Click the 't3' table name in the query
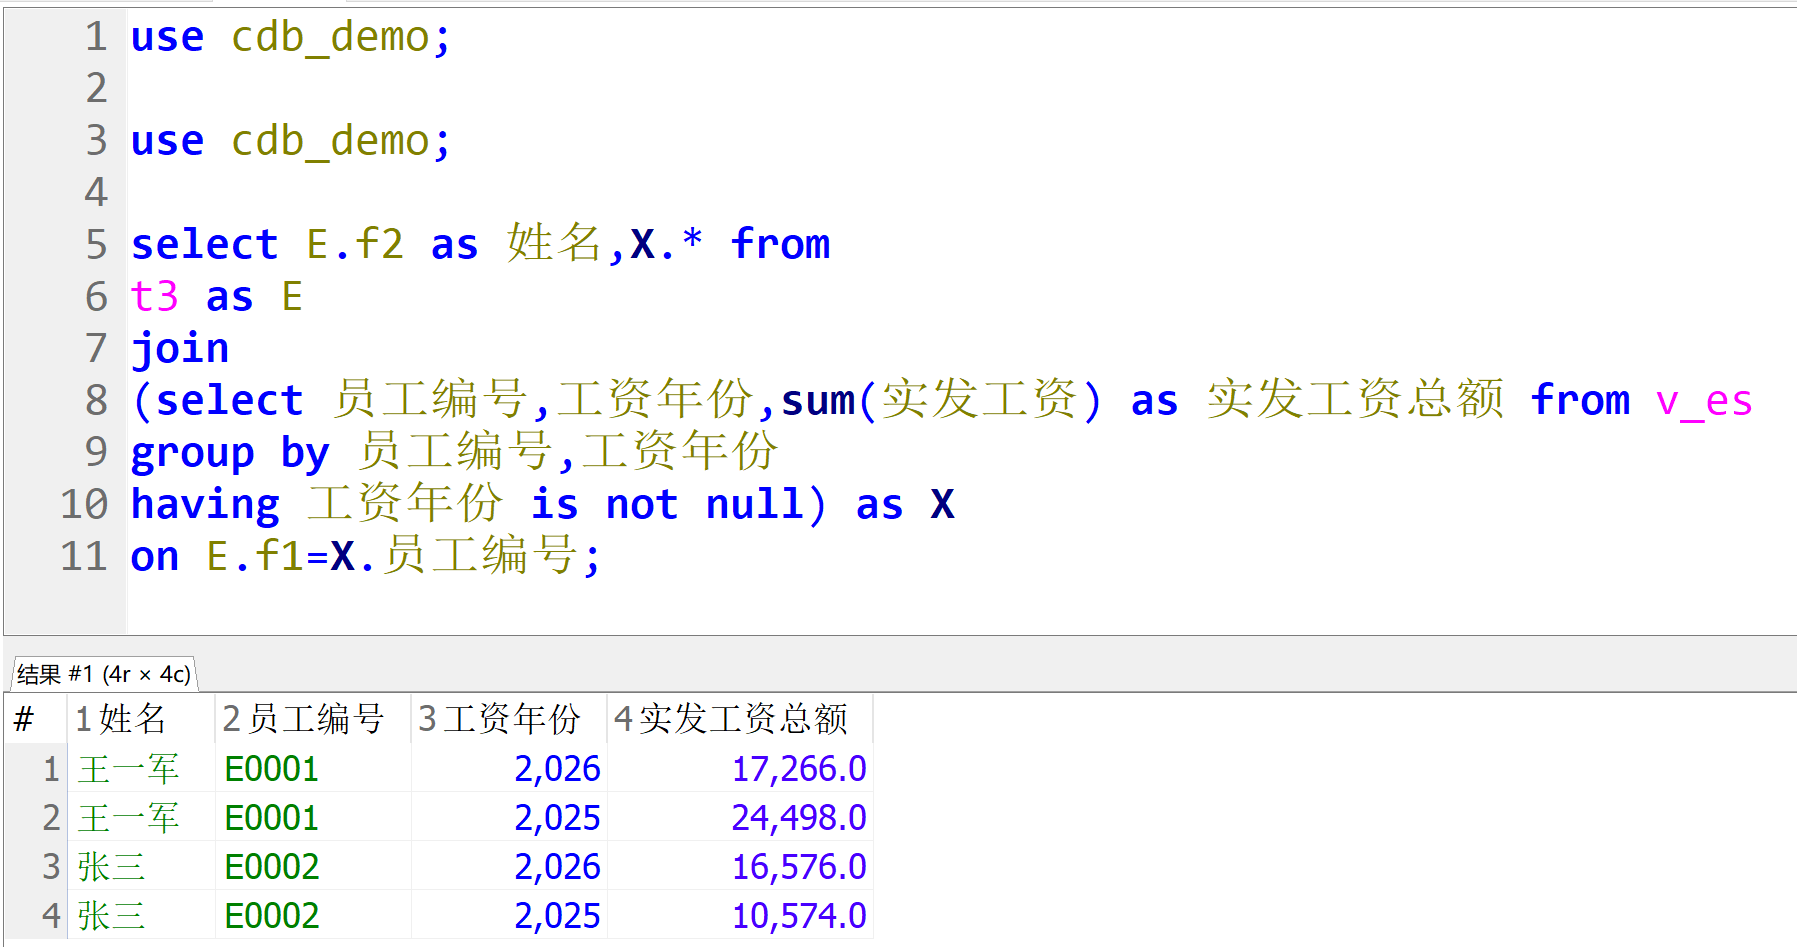 pyautogui.click(x=155, y=296)
